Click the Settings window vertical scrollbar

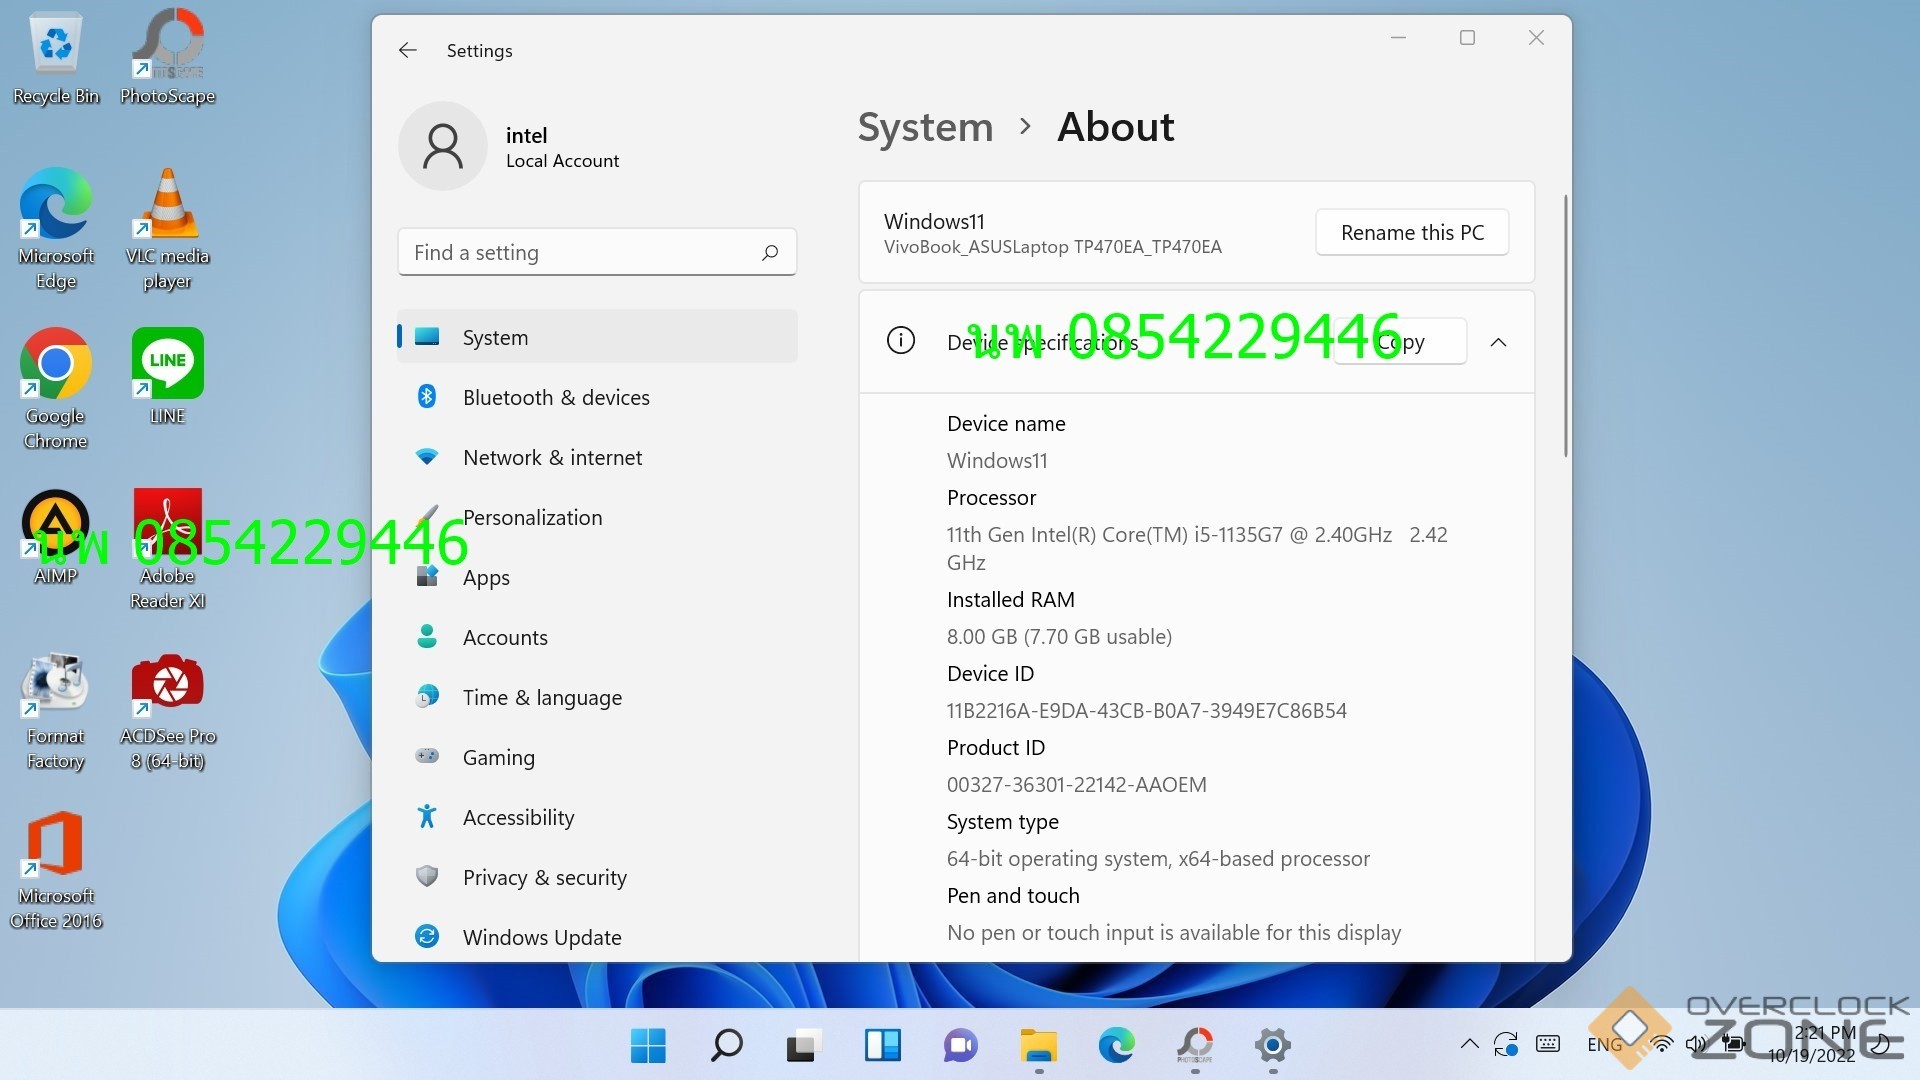1565,326
